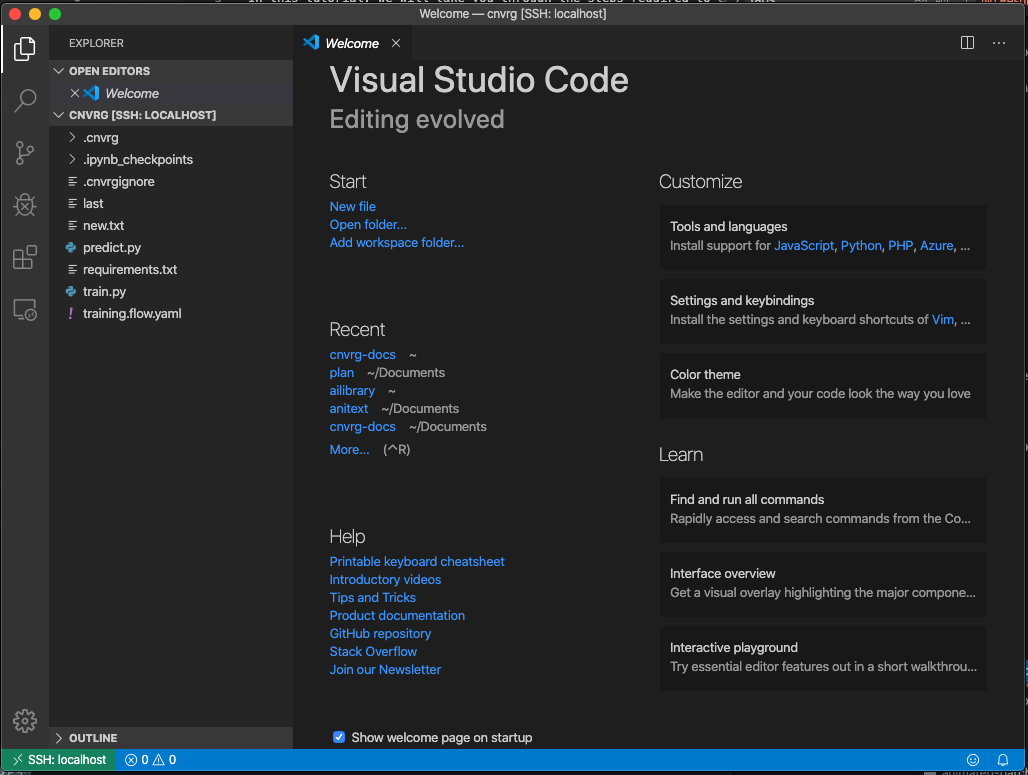Open Find and run all commands card
The image size is (1028, 775).
click(823, 509)
